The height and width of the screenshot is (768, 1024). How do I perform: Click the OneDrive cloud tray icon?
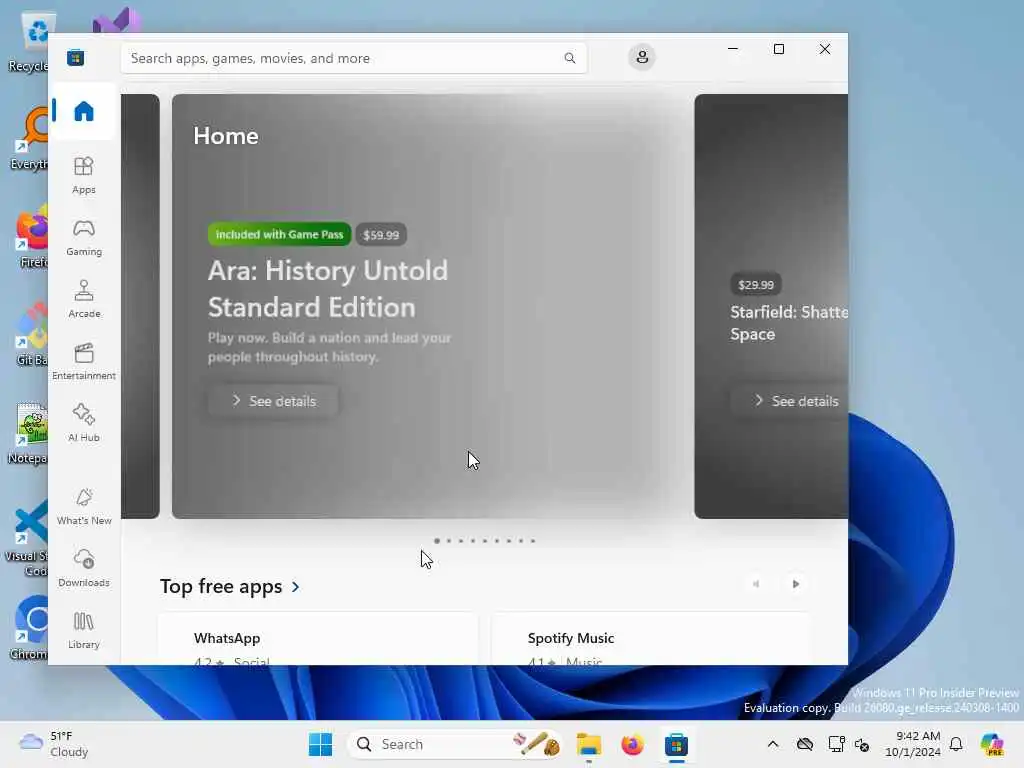click(805, 744)
